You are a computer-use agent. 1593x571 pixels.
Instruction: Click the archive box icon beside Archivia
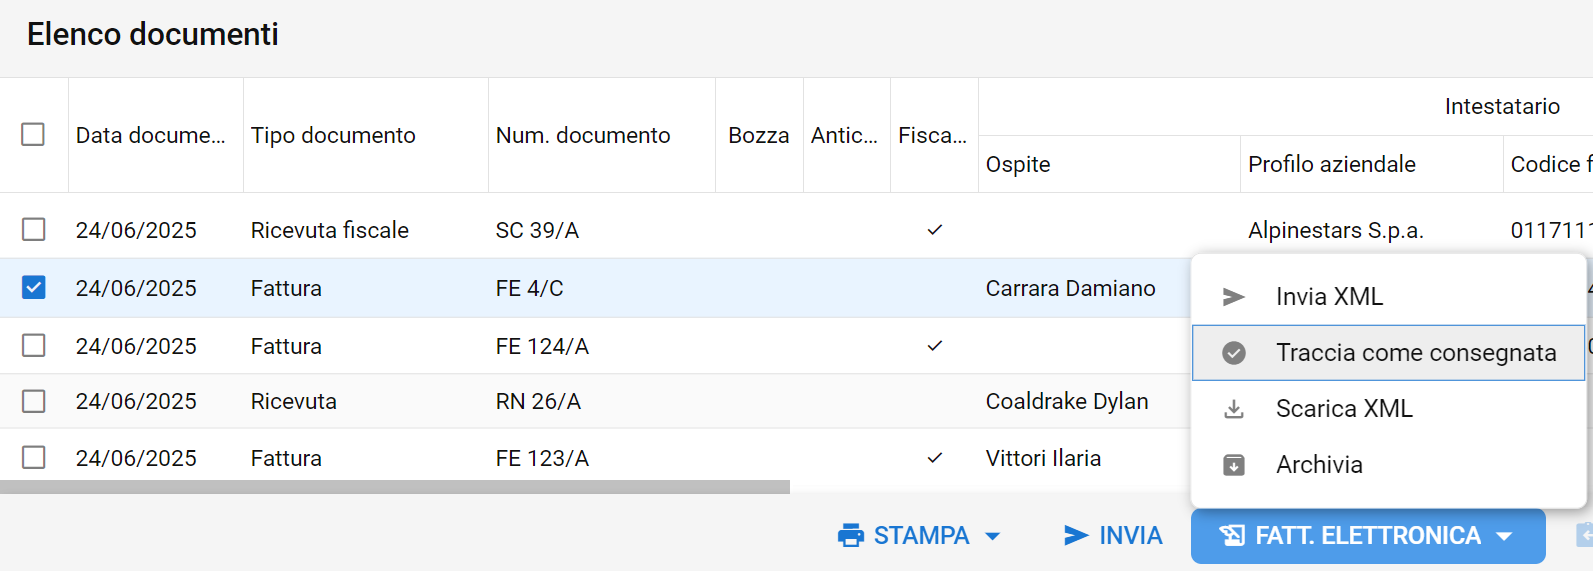click(1234, 465)
